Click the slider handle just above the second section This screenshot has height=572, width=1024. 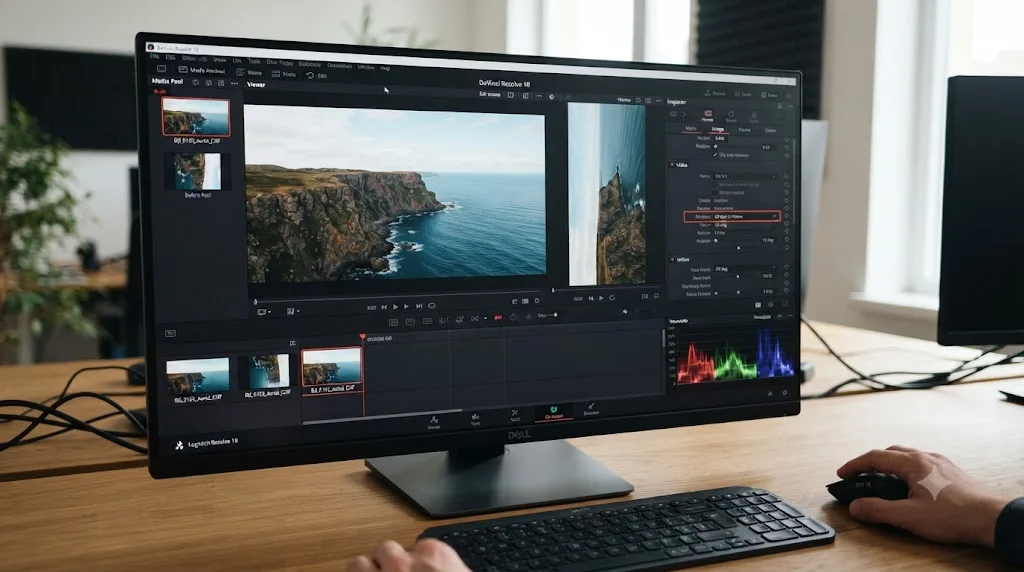tap(739, 248)
